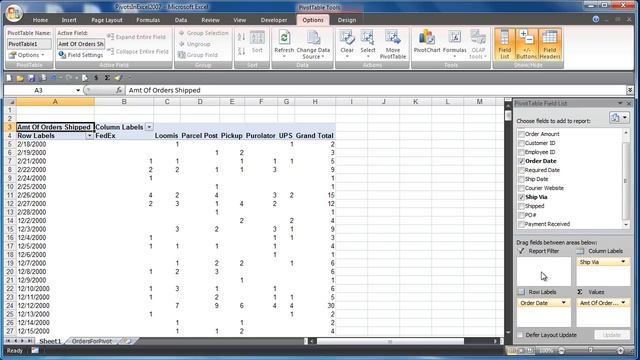Sort descending Z to A icon
Image resolution: width=640 pixels, height=360 pixels.
point(241,51)
